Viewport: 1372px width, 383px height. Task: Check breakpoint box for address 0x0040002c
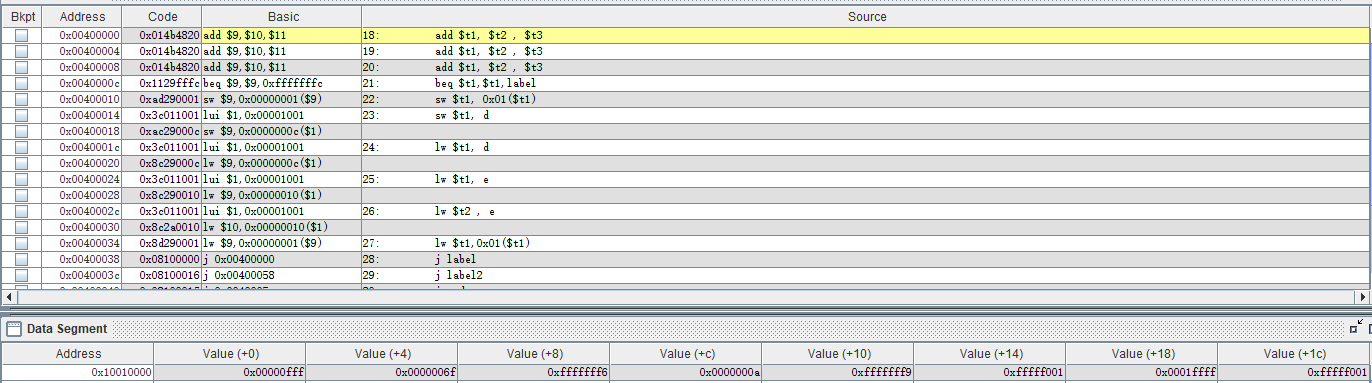[x=20, y=211]
